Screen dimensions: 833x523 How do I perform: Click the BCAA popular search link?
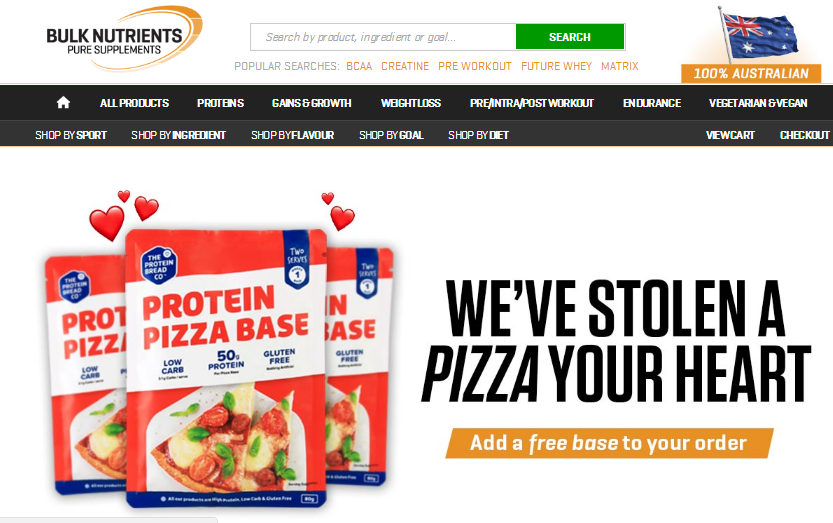(x=359, y=66)
